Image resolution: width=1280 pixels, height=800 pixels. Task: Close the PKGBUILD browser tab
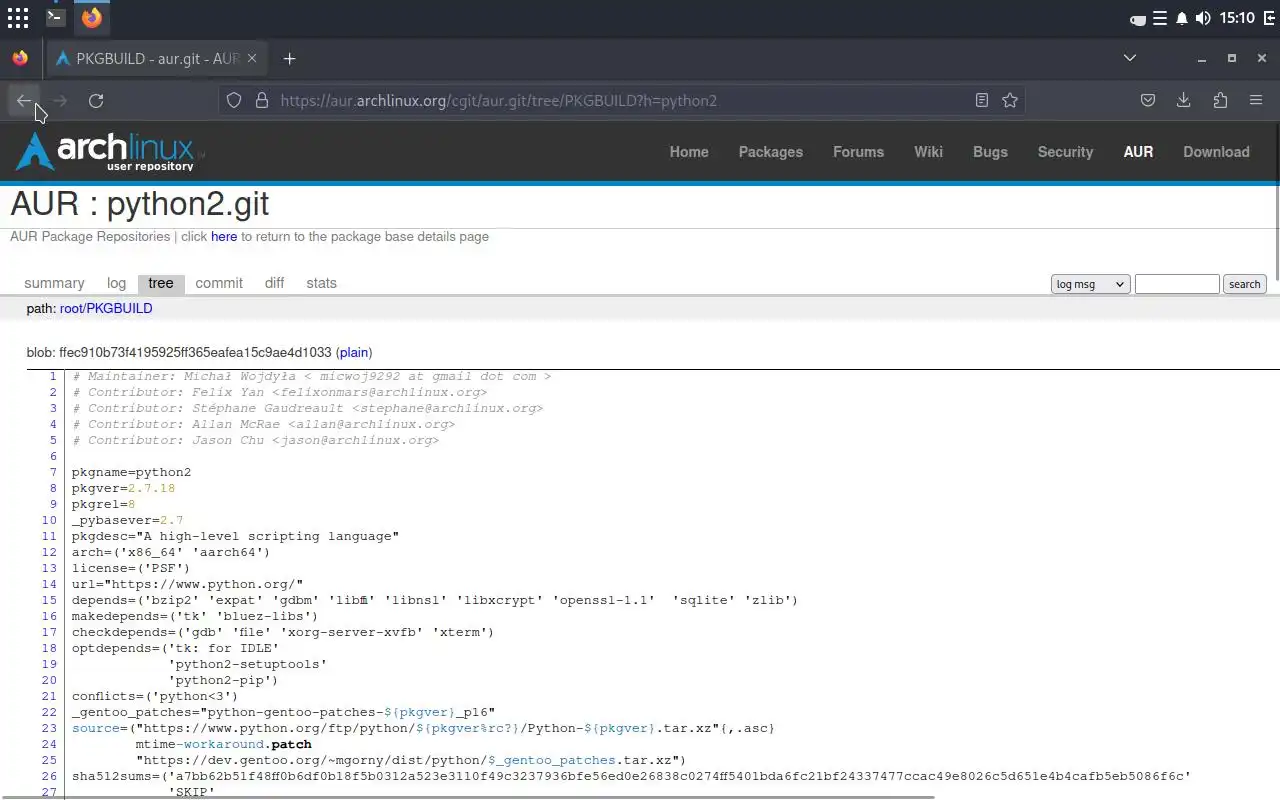(252, 58)
